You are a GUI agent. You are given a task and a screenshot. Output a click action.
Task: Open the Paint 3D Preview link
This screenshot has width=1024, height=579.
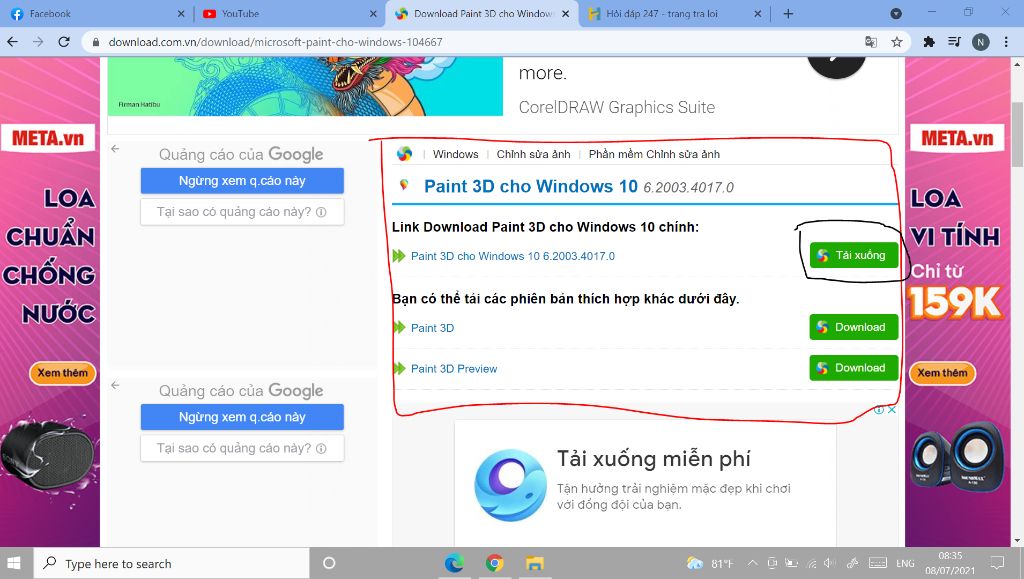coord(454,369)
